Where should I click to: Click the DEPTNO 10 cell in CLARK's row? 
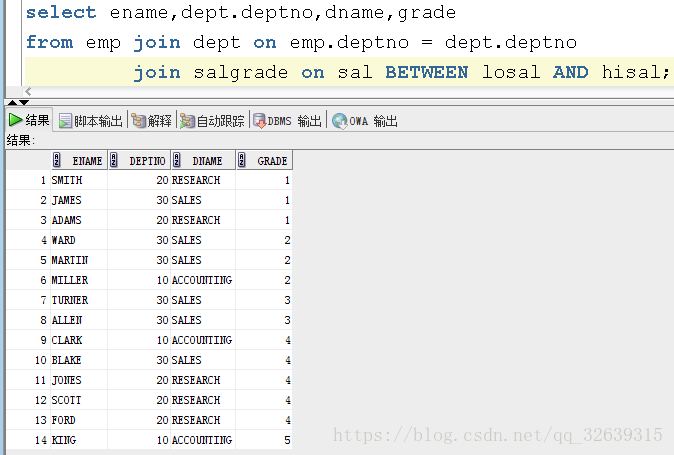click(139, 340)
